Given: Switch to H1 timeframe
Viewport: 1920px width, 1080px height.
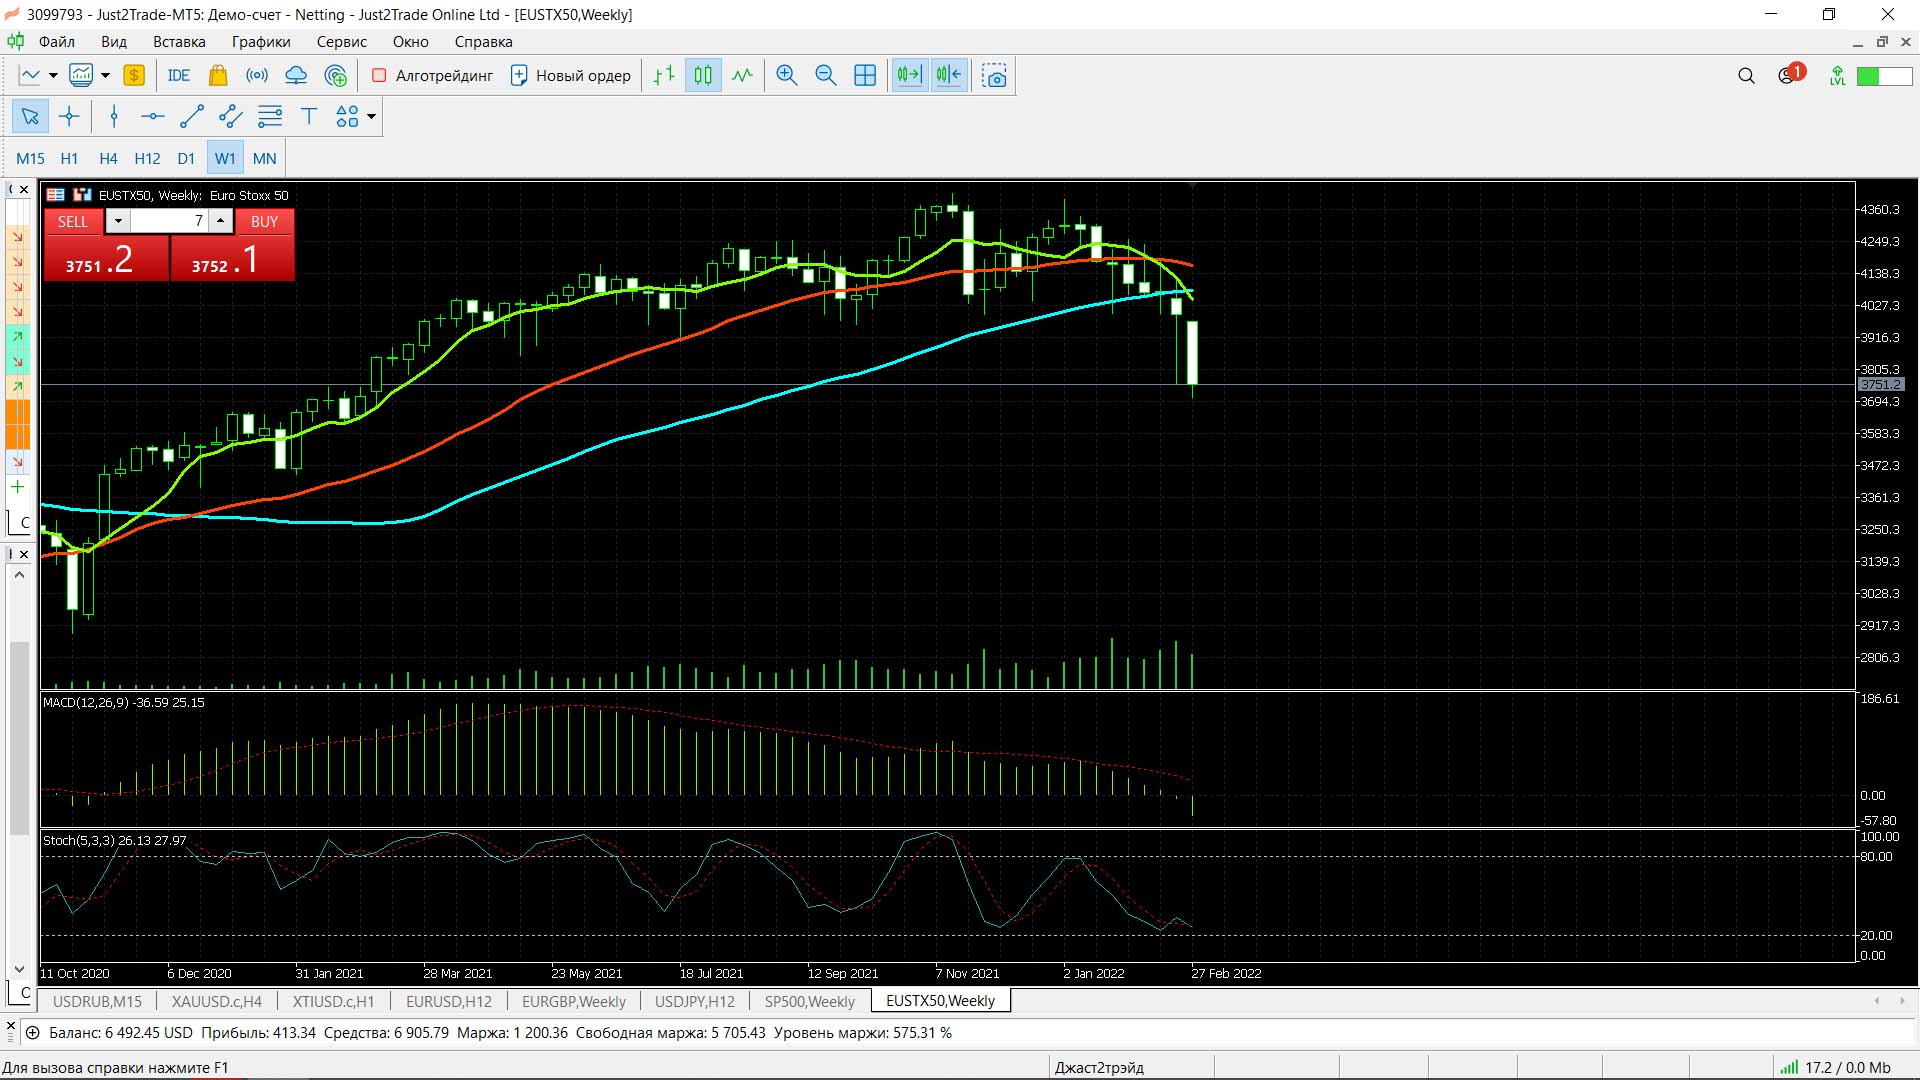Looking at the screenshot, I should [69, 158].
